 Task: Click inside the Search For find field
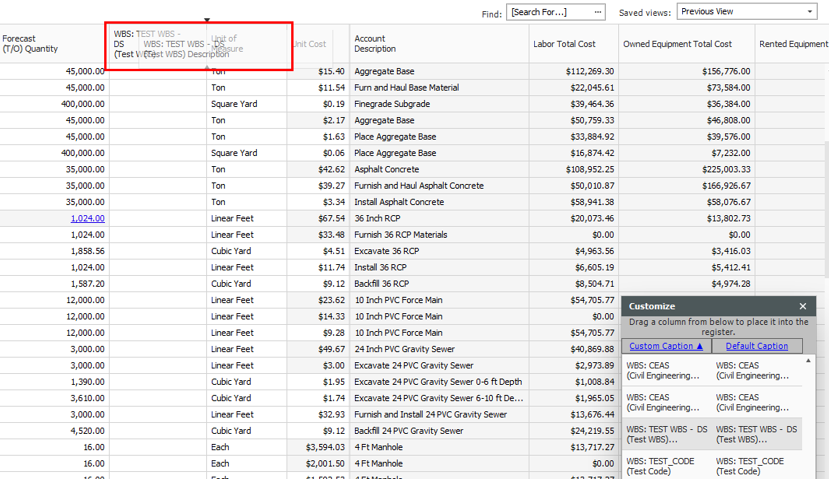pos(550,12)
